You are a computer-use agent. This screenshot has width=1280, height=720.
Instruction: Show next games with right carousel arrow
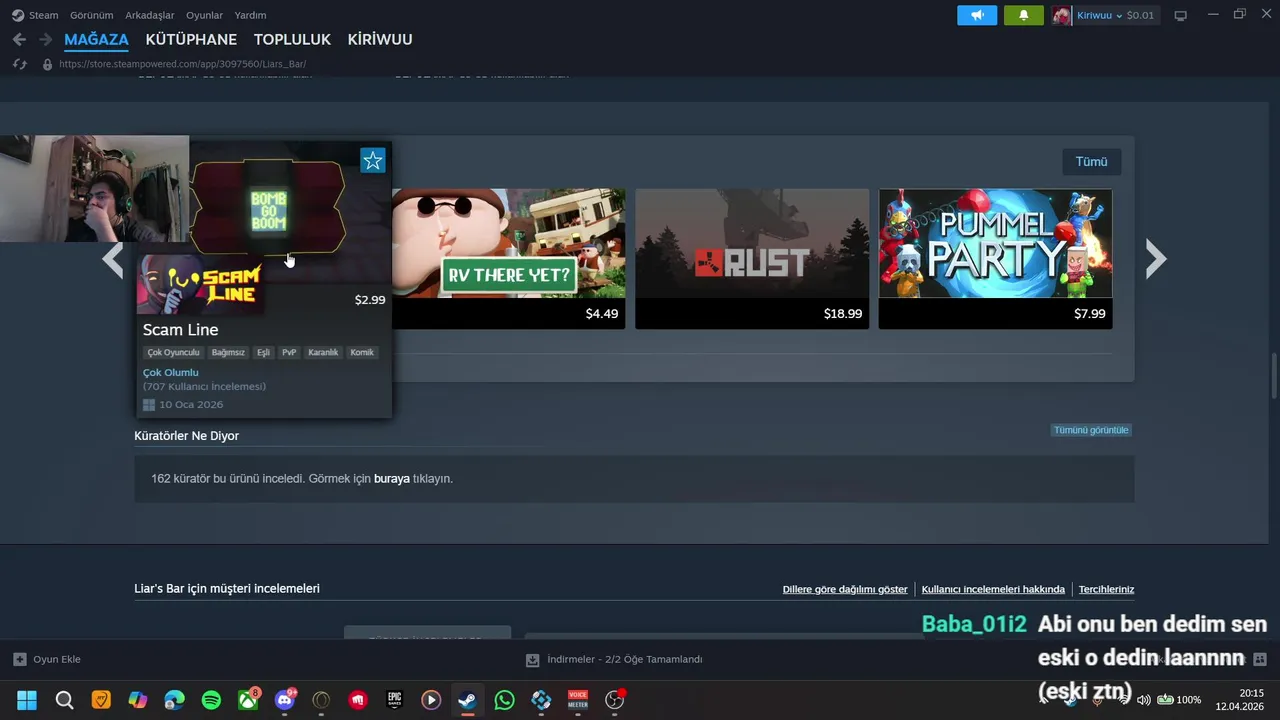pyautogui.click(x=1156, y=259)
